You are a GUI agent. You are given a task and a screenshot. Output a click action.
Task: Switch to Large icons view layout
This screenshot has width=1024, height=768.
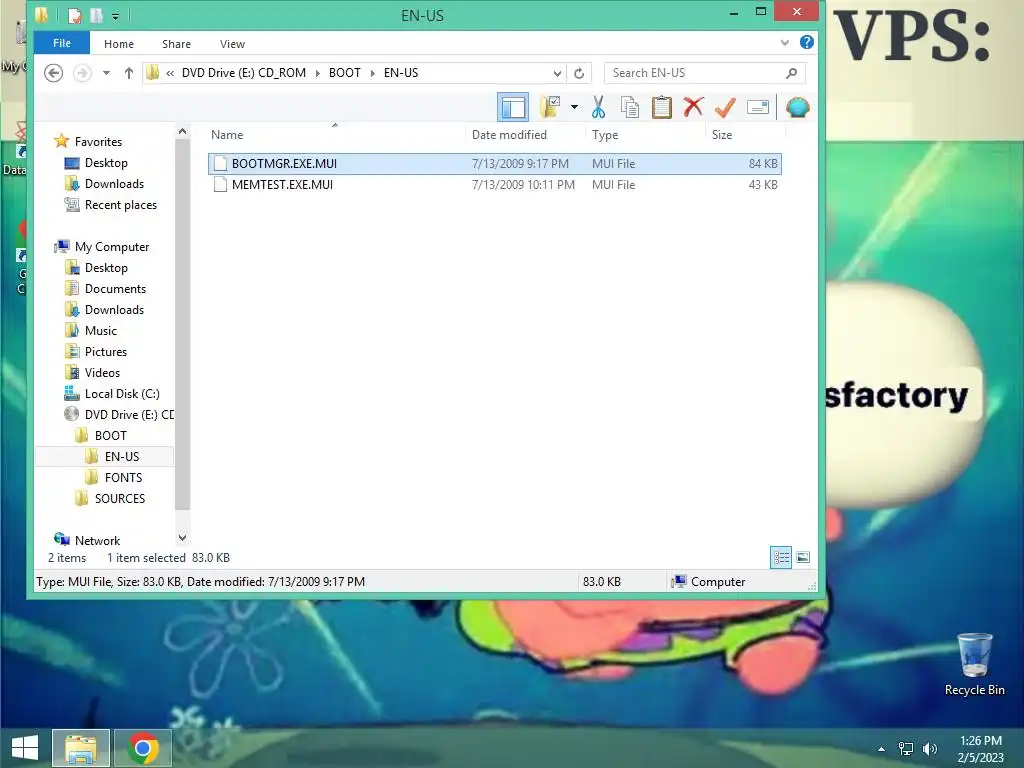pyautogui.click(x=803, y=557)
